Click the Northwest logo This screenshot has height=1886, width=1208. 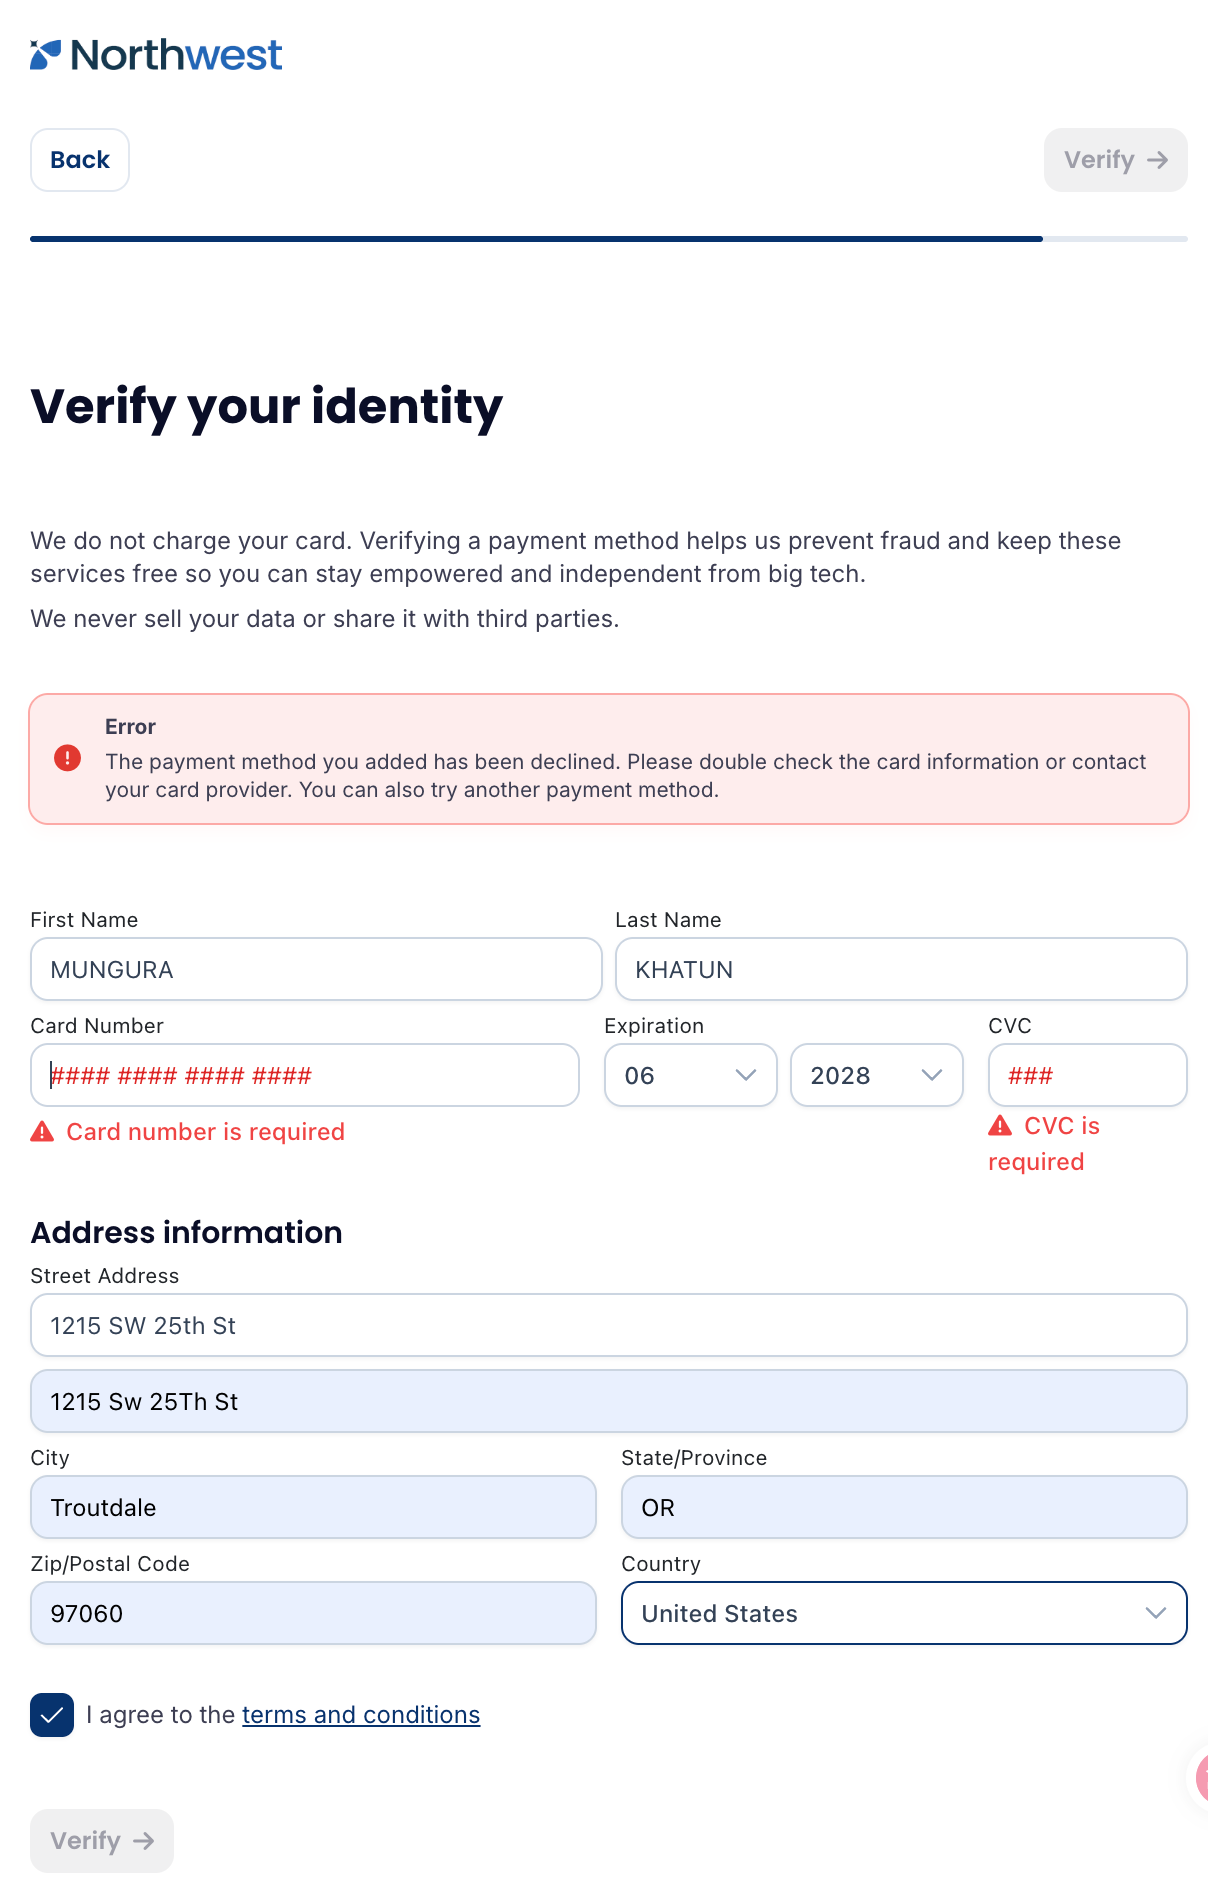pos(156,55)
